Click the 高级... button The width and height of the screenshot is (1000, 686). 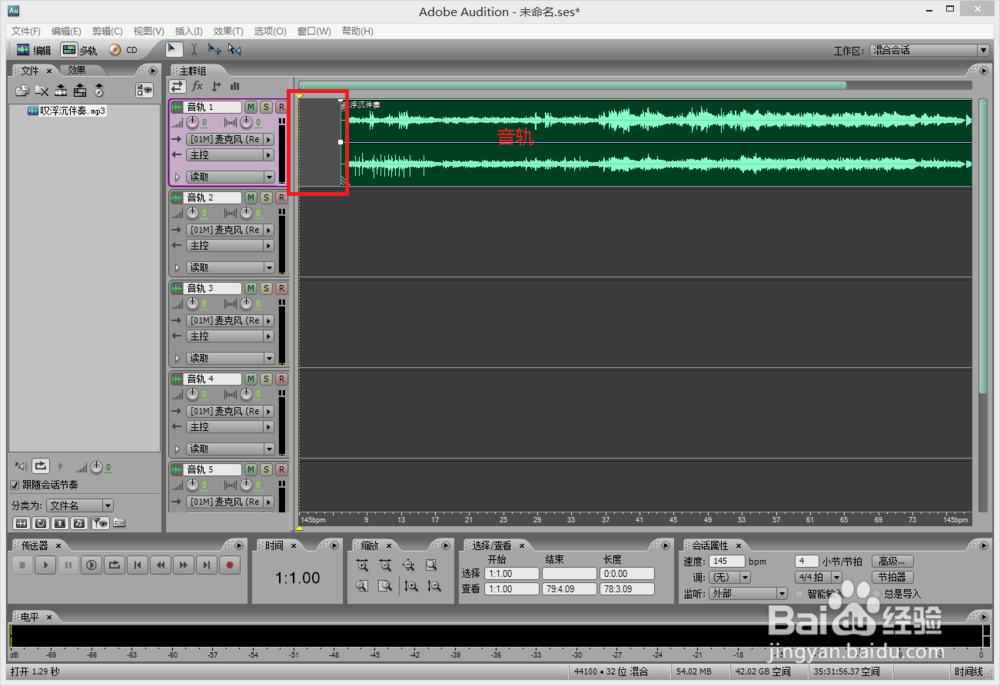892,561
